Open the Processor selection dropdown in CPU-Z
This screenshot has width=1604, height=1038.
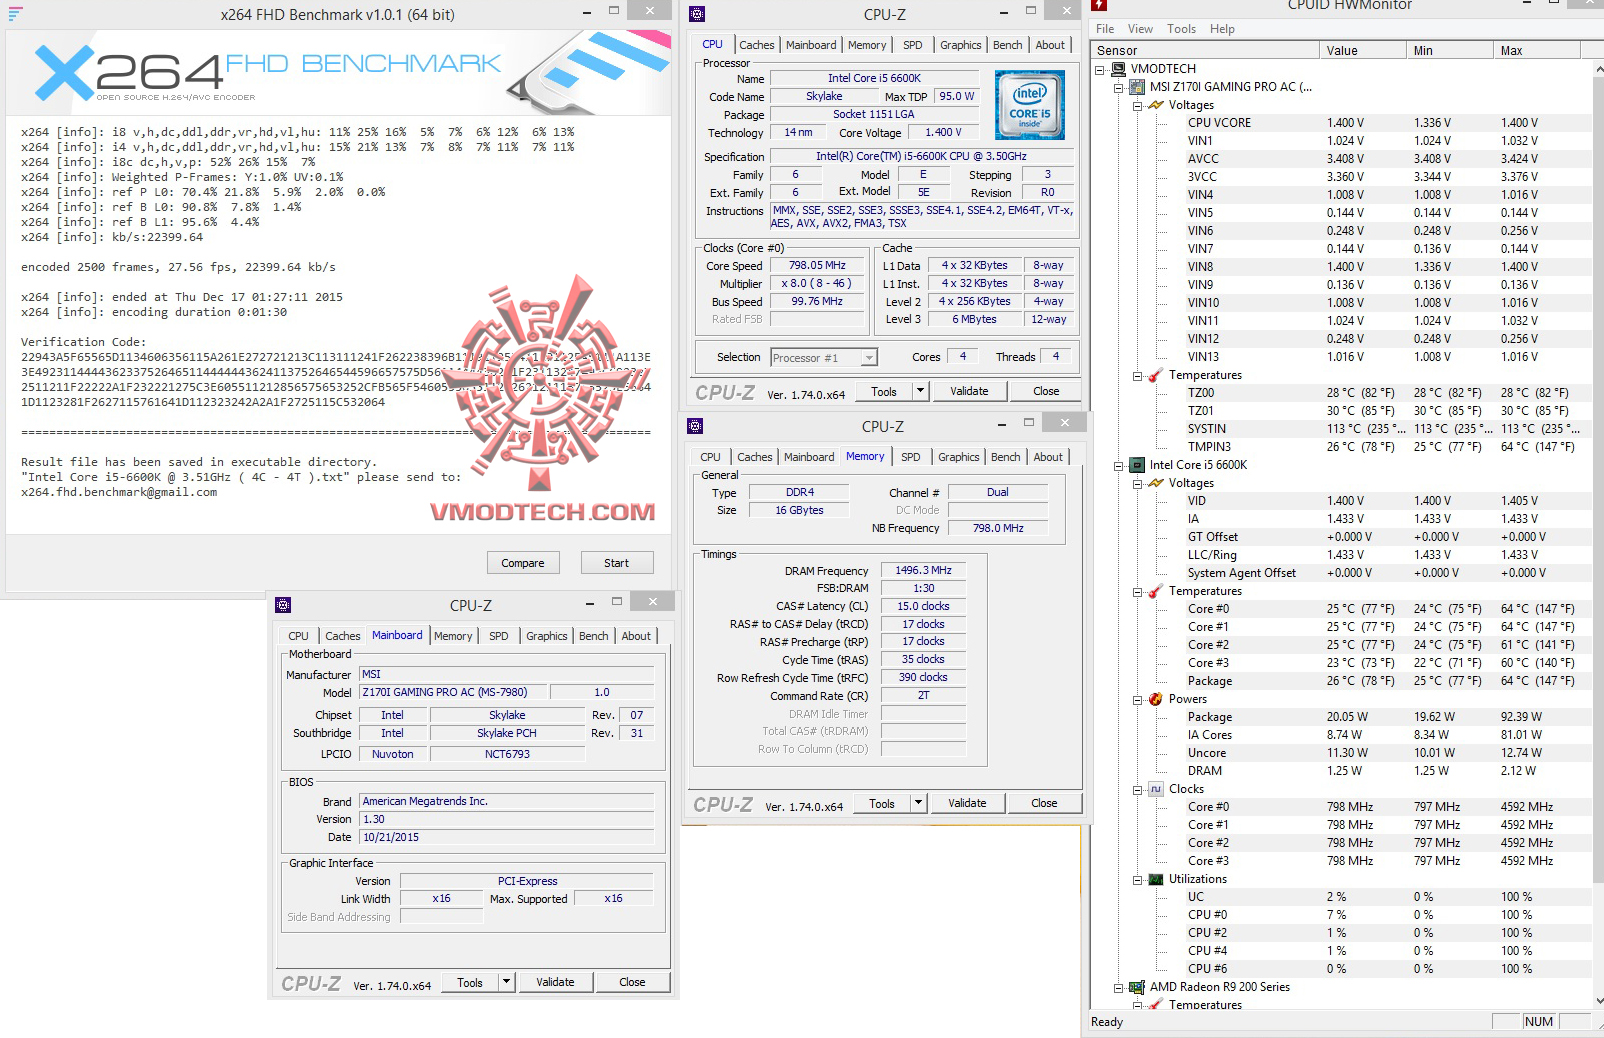(x=869, y=358)
